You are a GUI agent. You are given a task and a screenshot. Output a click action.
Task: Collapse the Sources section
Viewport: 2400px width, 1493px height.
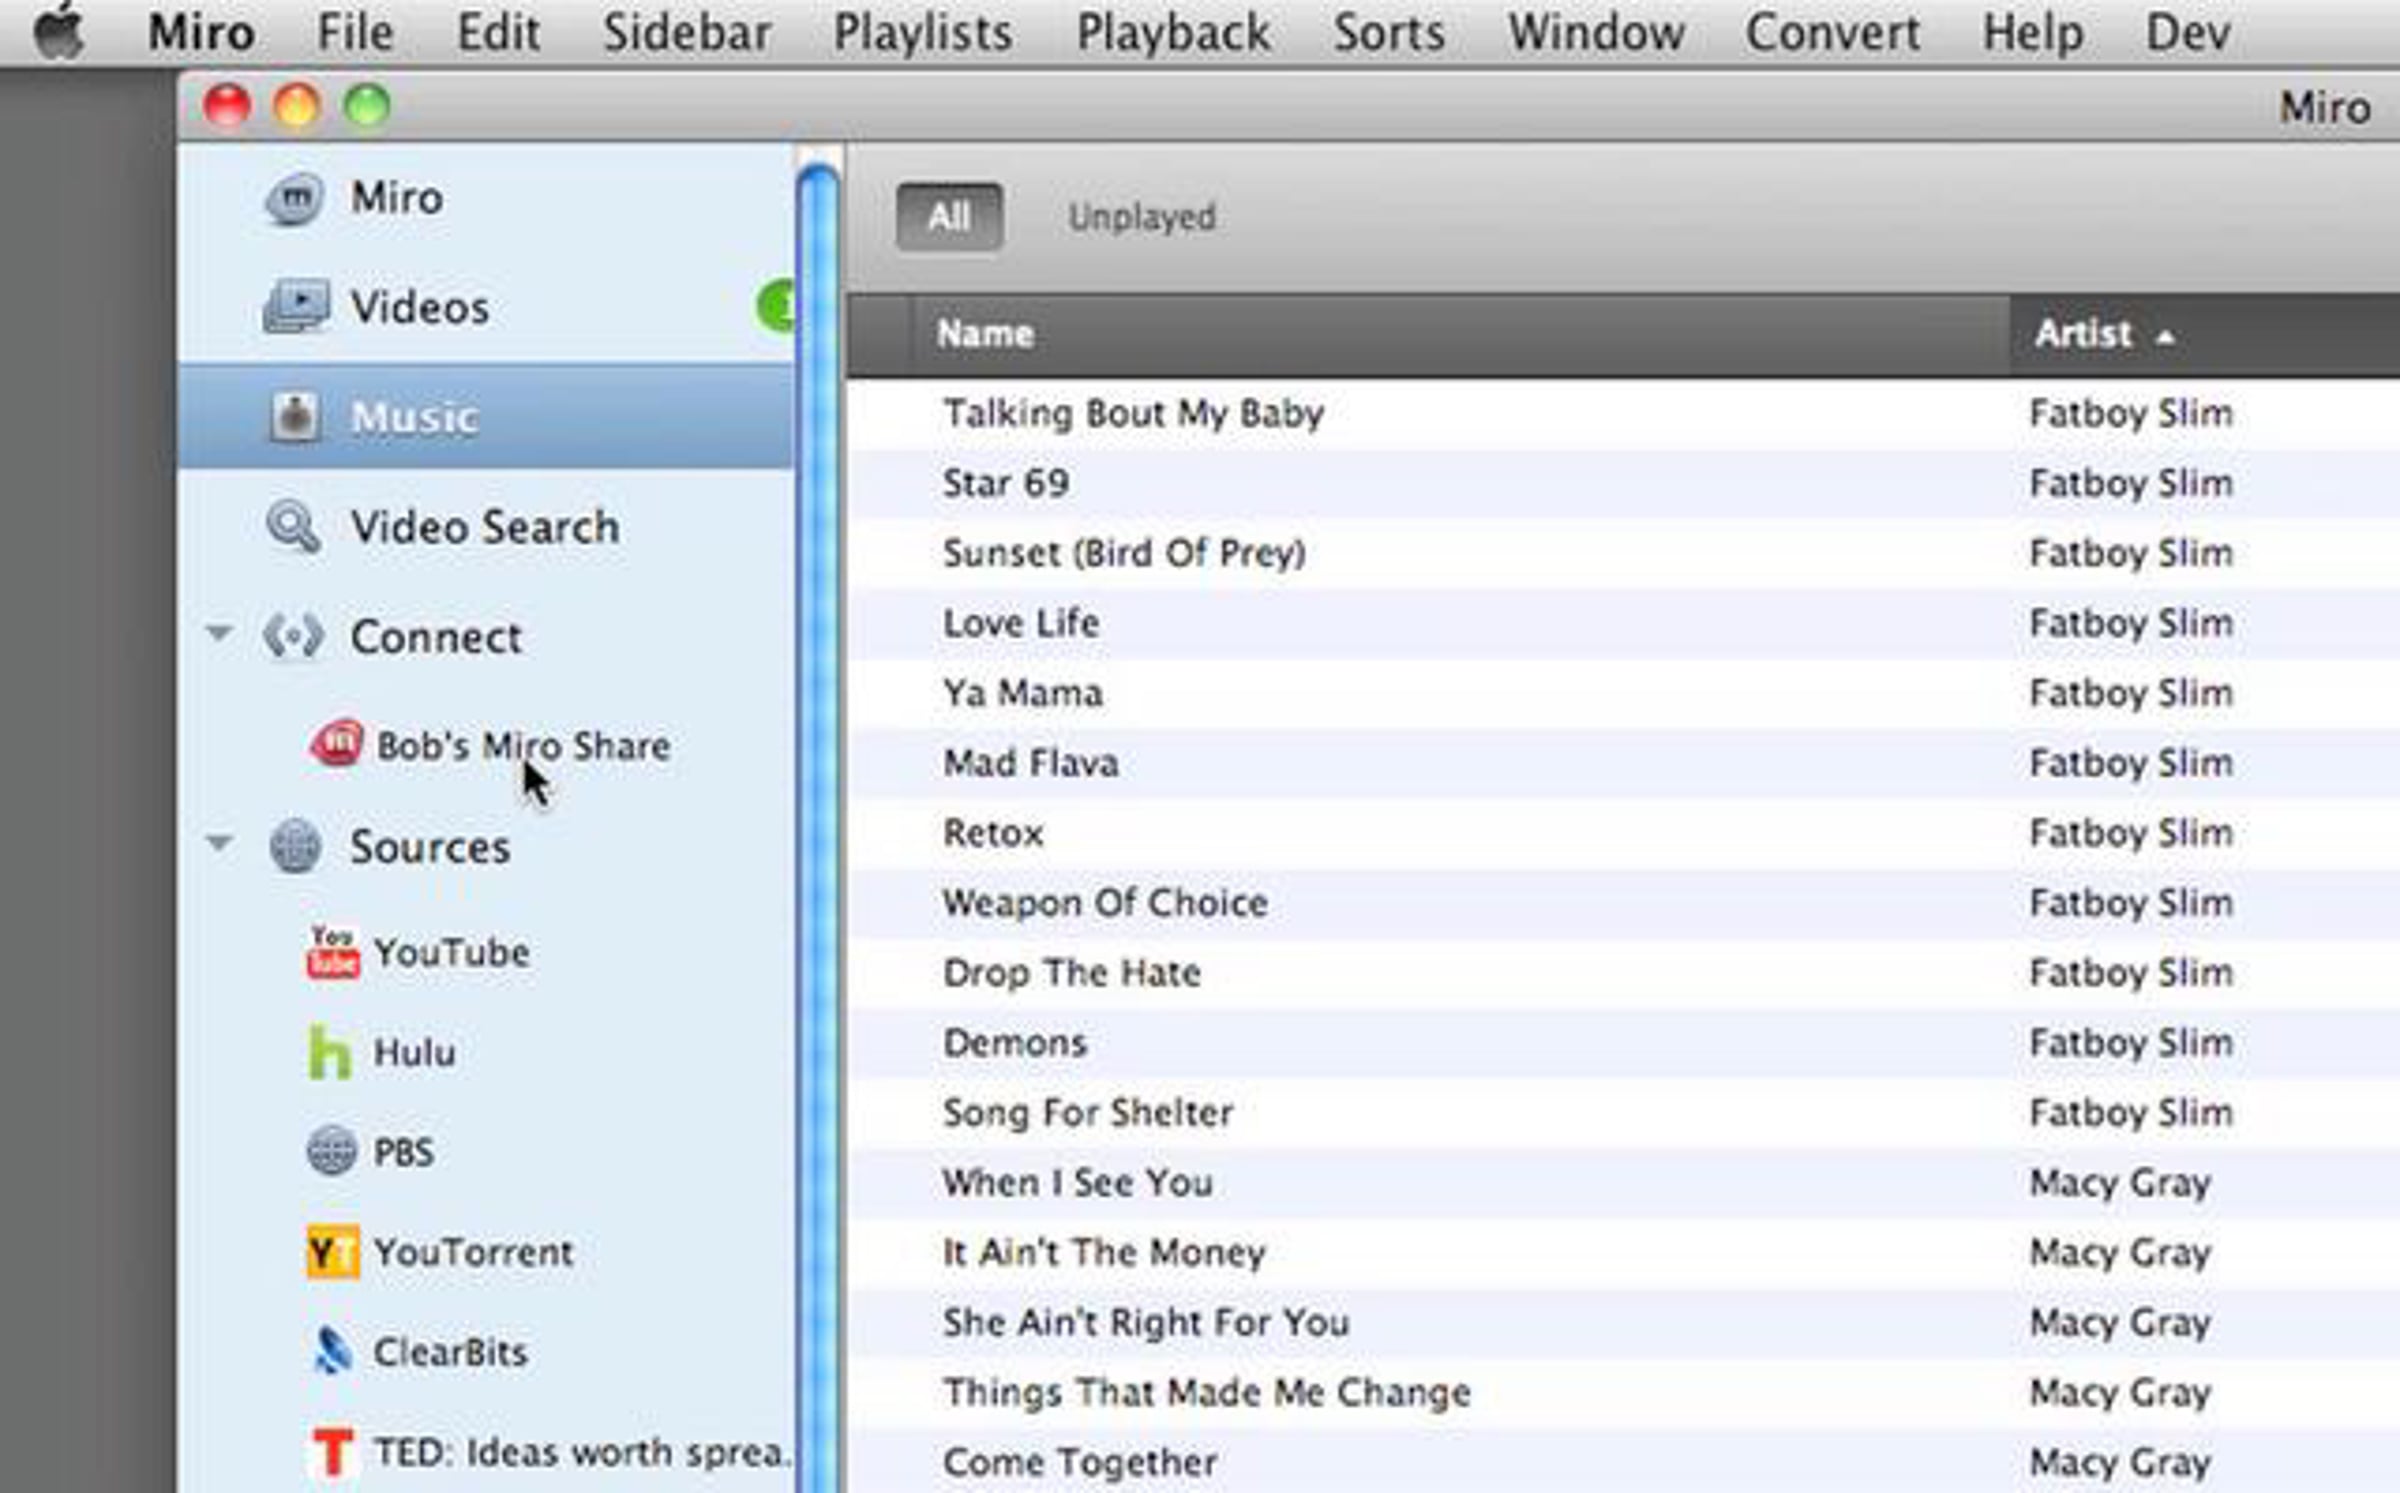point(219,843)
